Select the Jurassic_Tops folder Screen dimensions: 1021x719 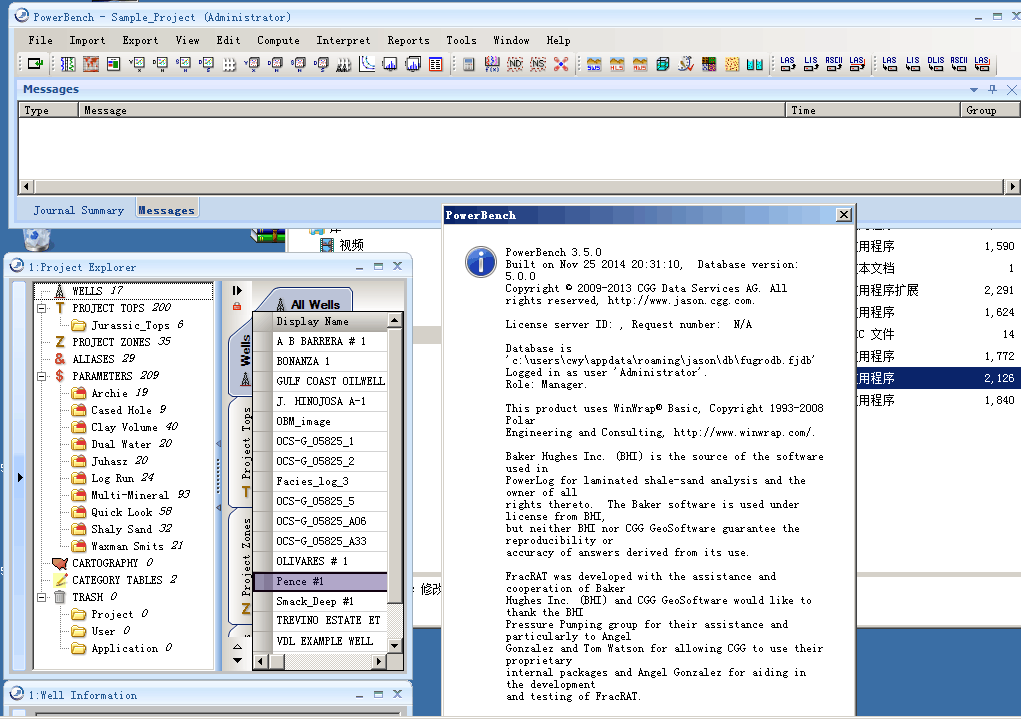[128, 324]
